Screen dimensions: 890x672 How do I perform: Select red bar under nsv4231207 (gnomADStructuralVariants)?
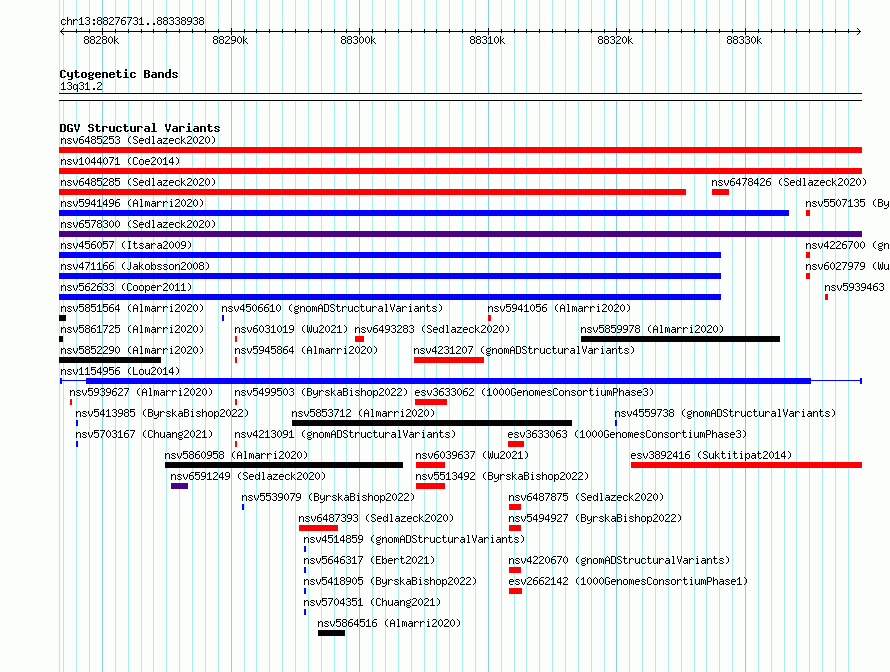point(449,360)
